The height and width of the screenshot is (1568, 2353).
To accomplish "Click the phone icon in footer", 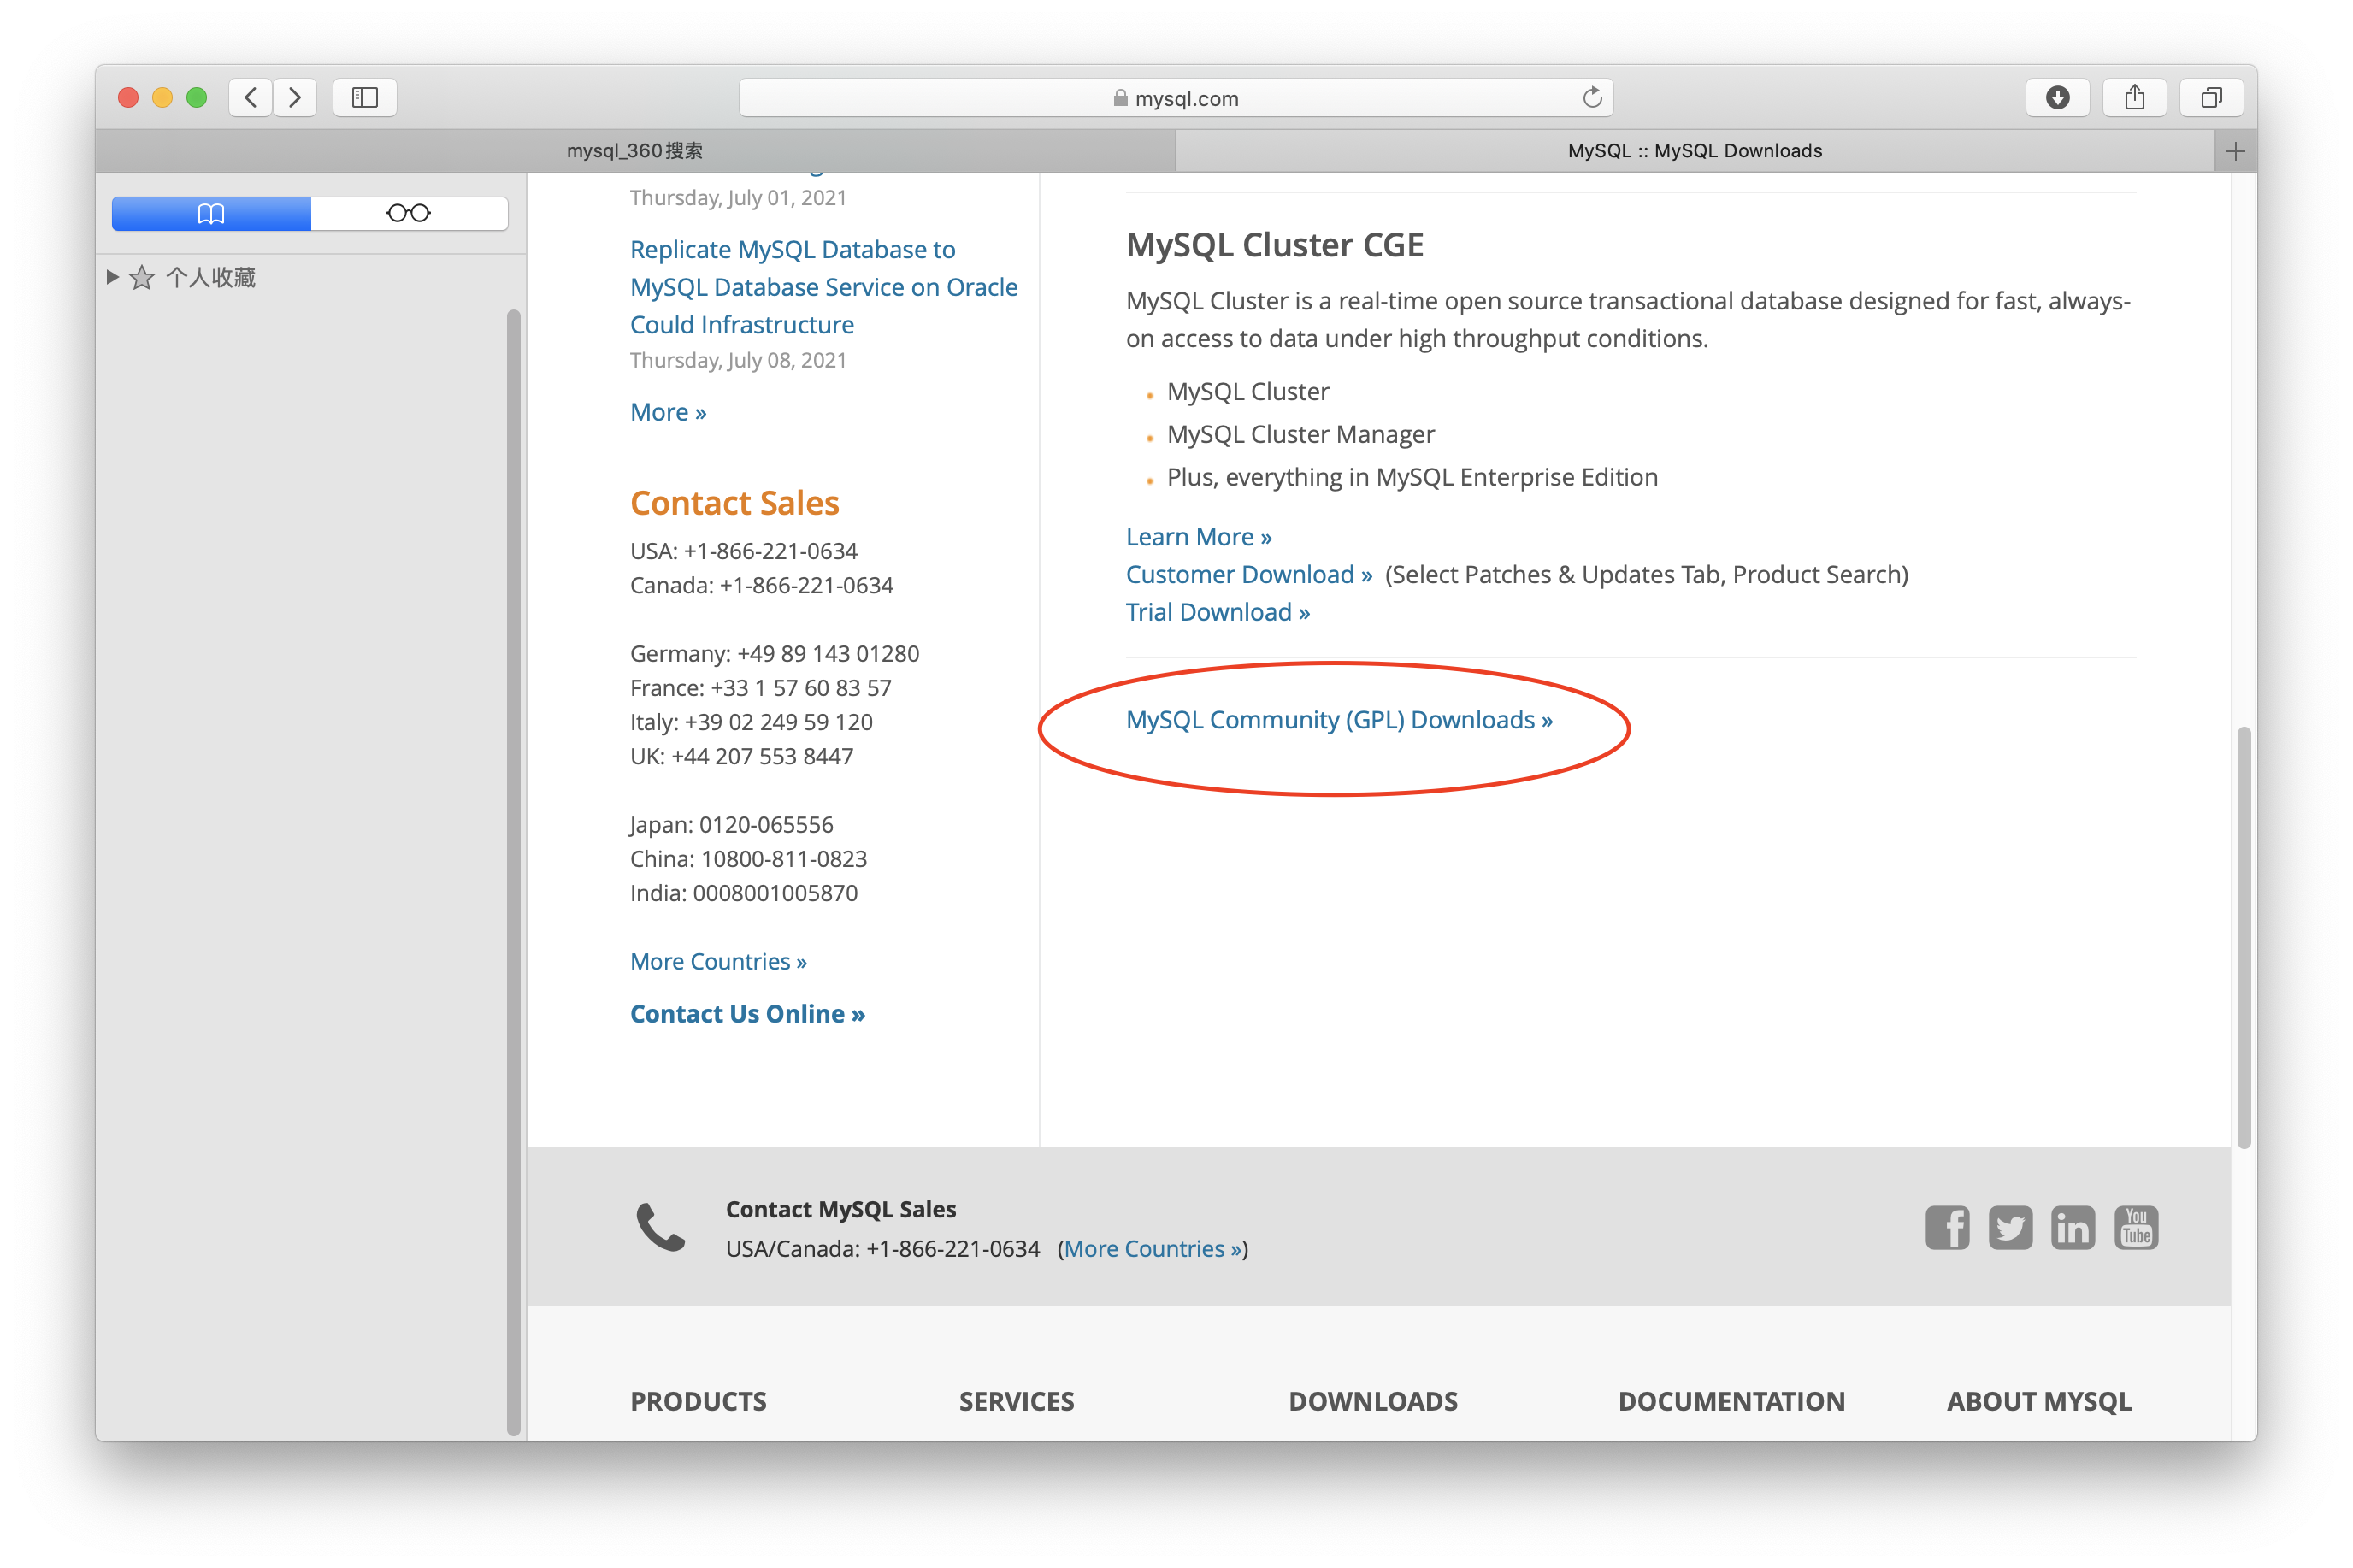I will (x=661, y=1227).
